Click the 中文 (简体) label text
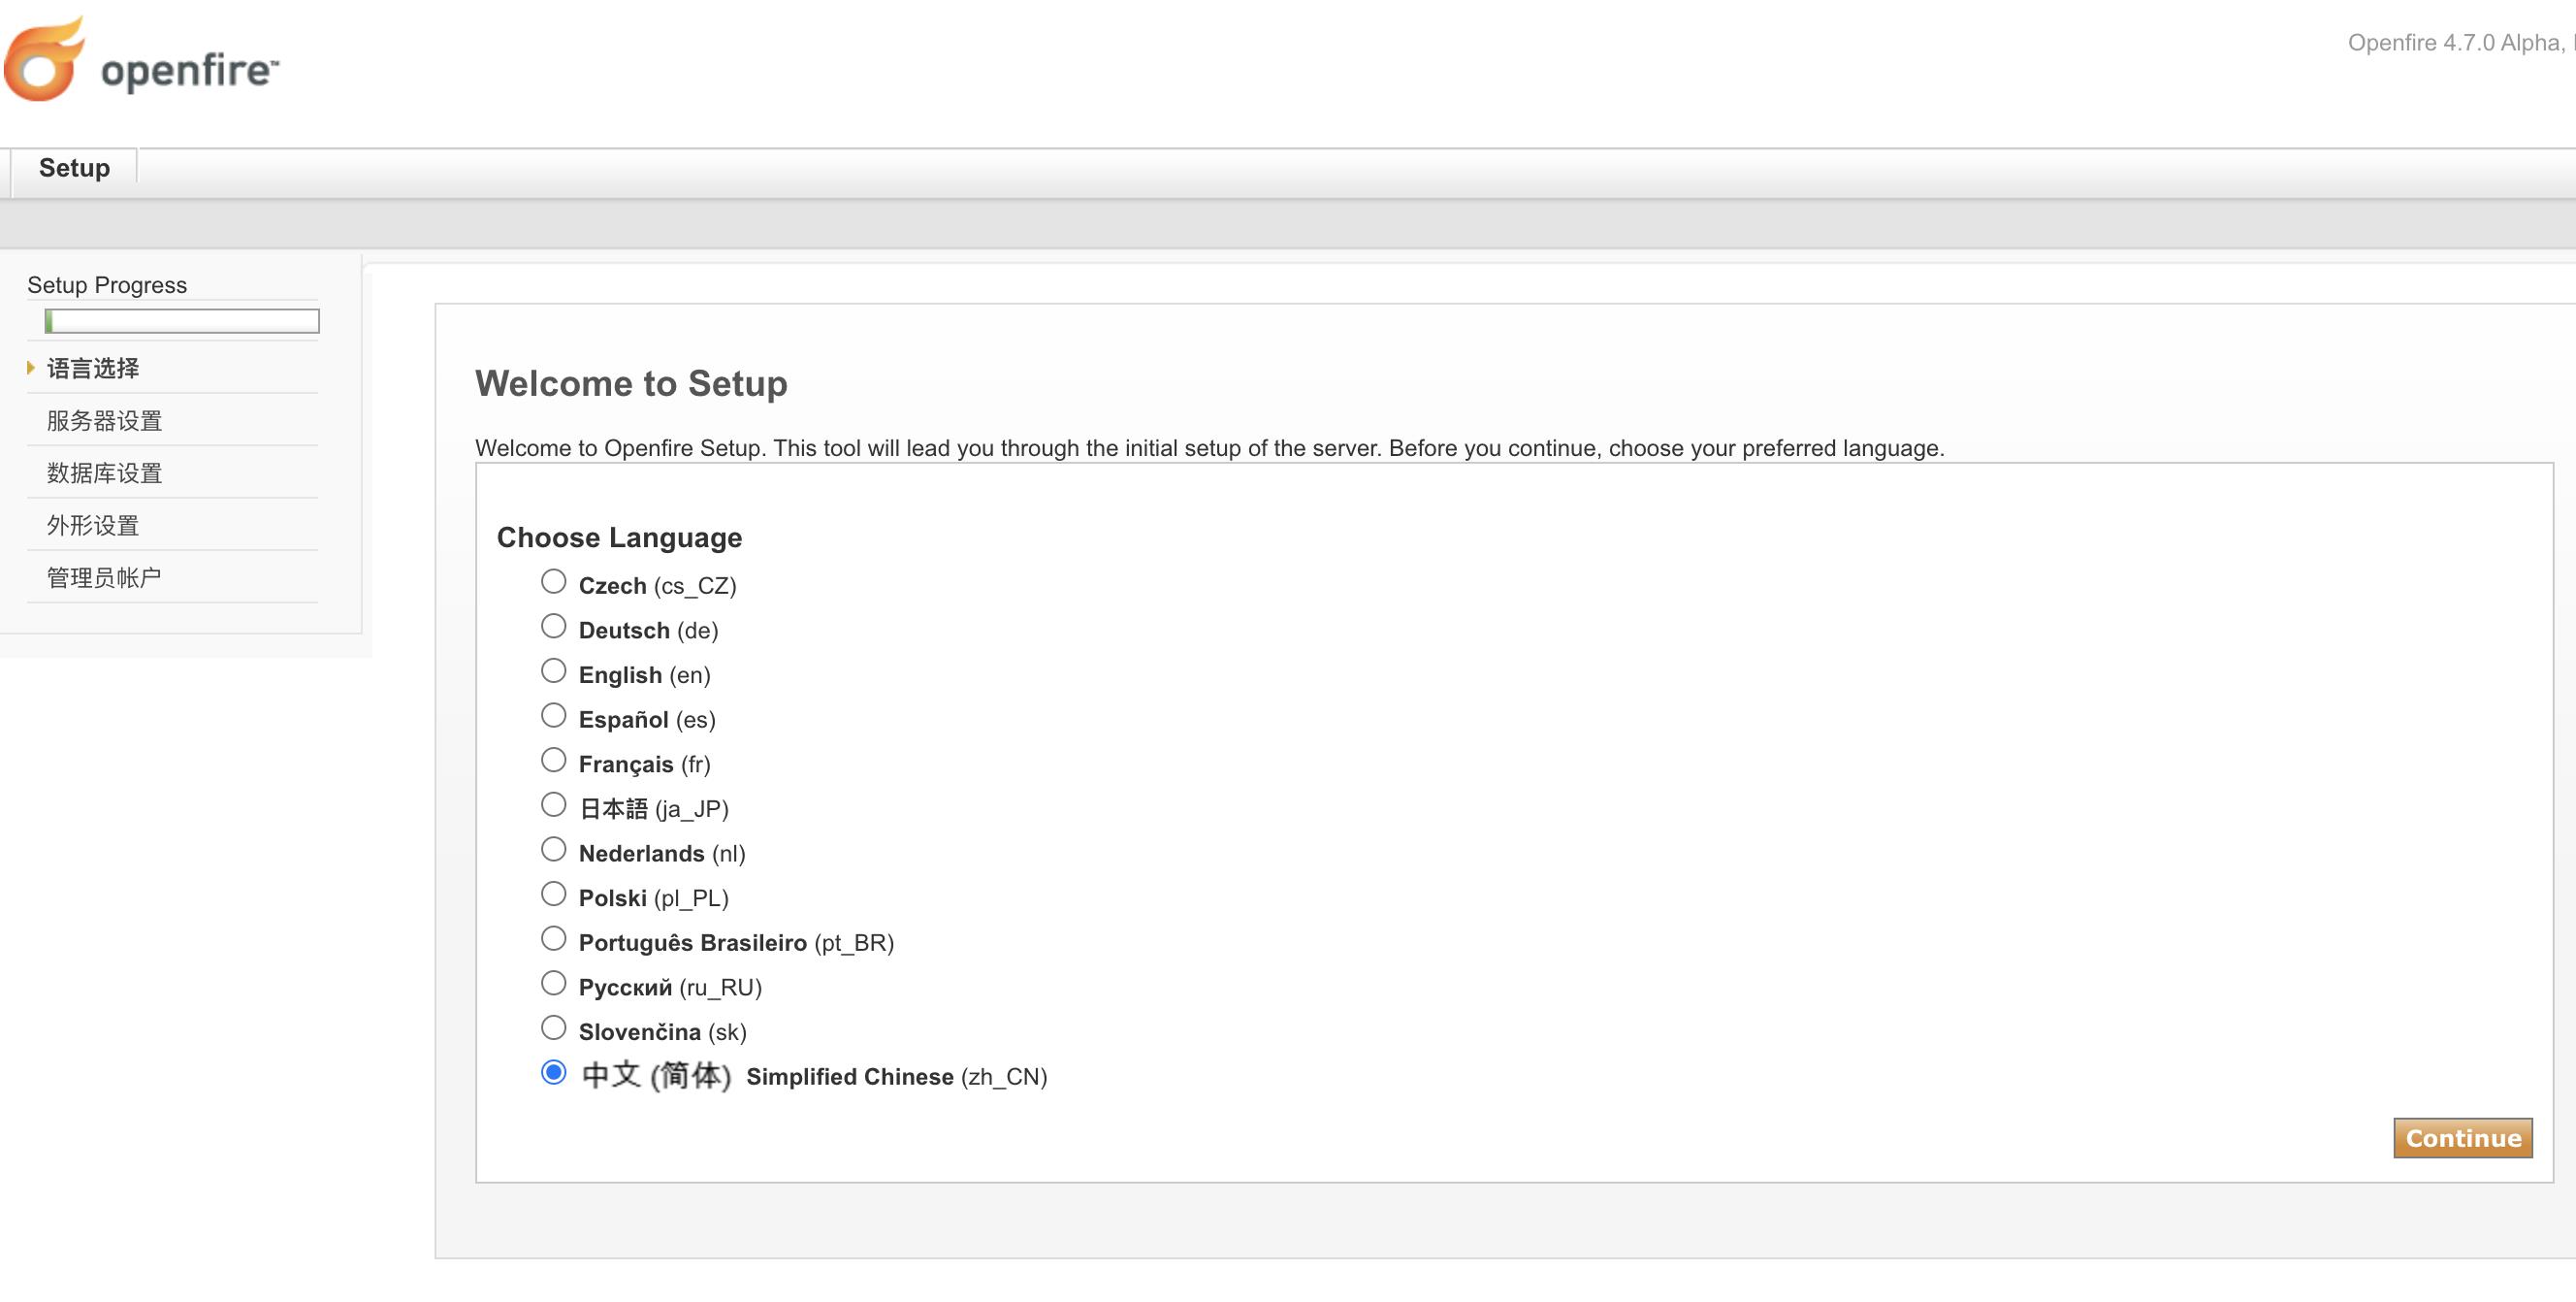The height and width of the screenshot is (1302, 2576). click(x=656, y=1076)
